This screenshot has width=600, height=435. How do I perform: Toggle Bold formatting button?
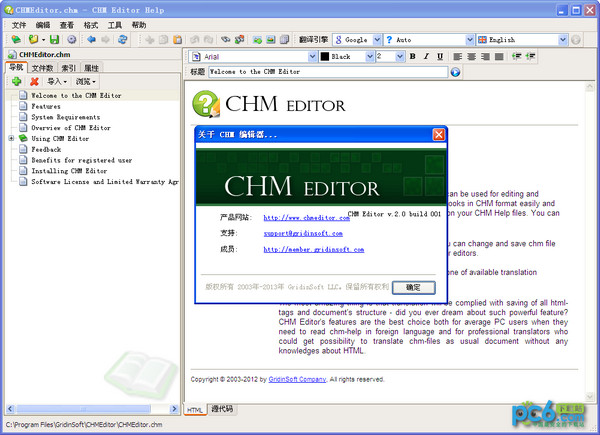[x=413, y=57]
